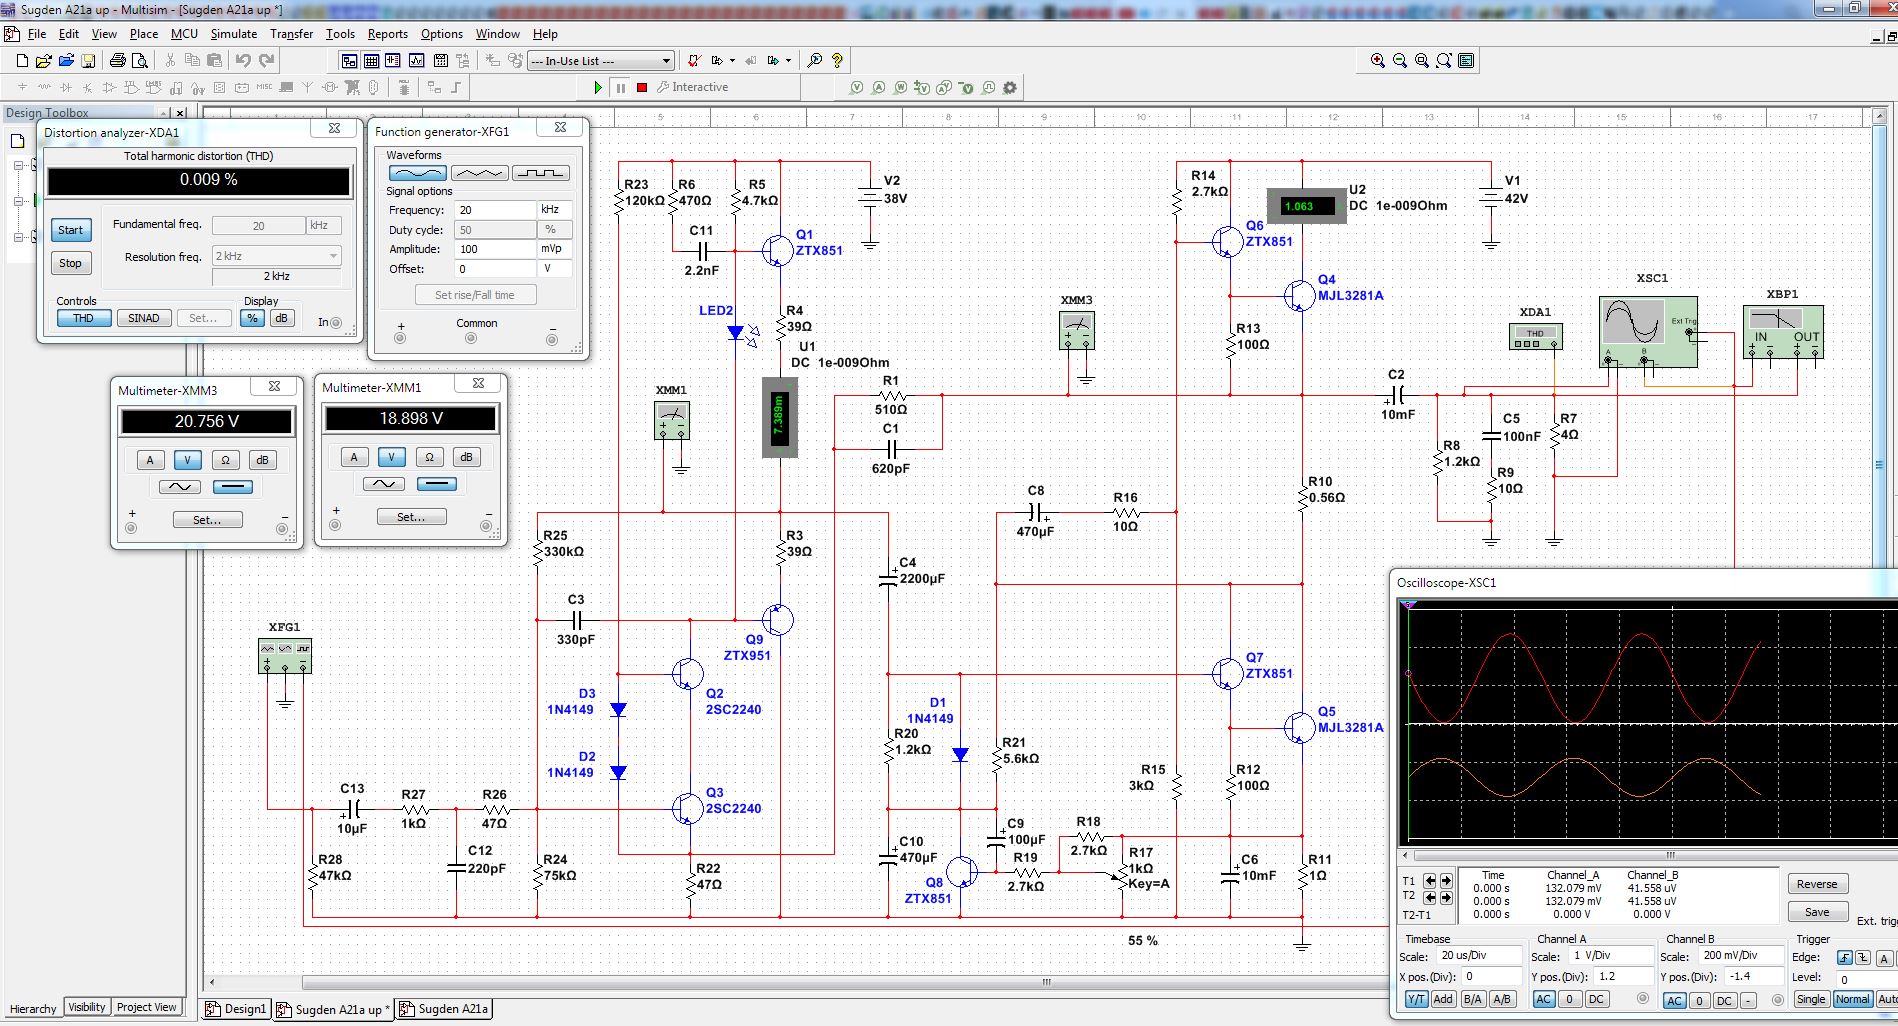Open print preview
Viewport: 1898px width, 1026px height.
pyautogui.click(x=140, y=61)
